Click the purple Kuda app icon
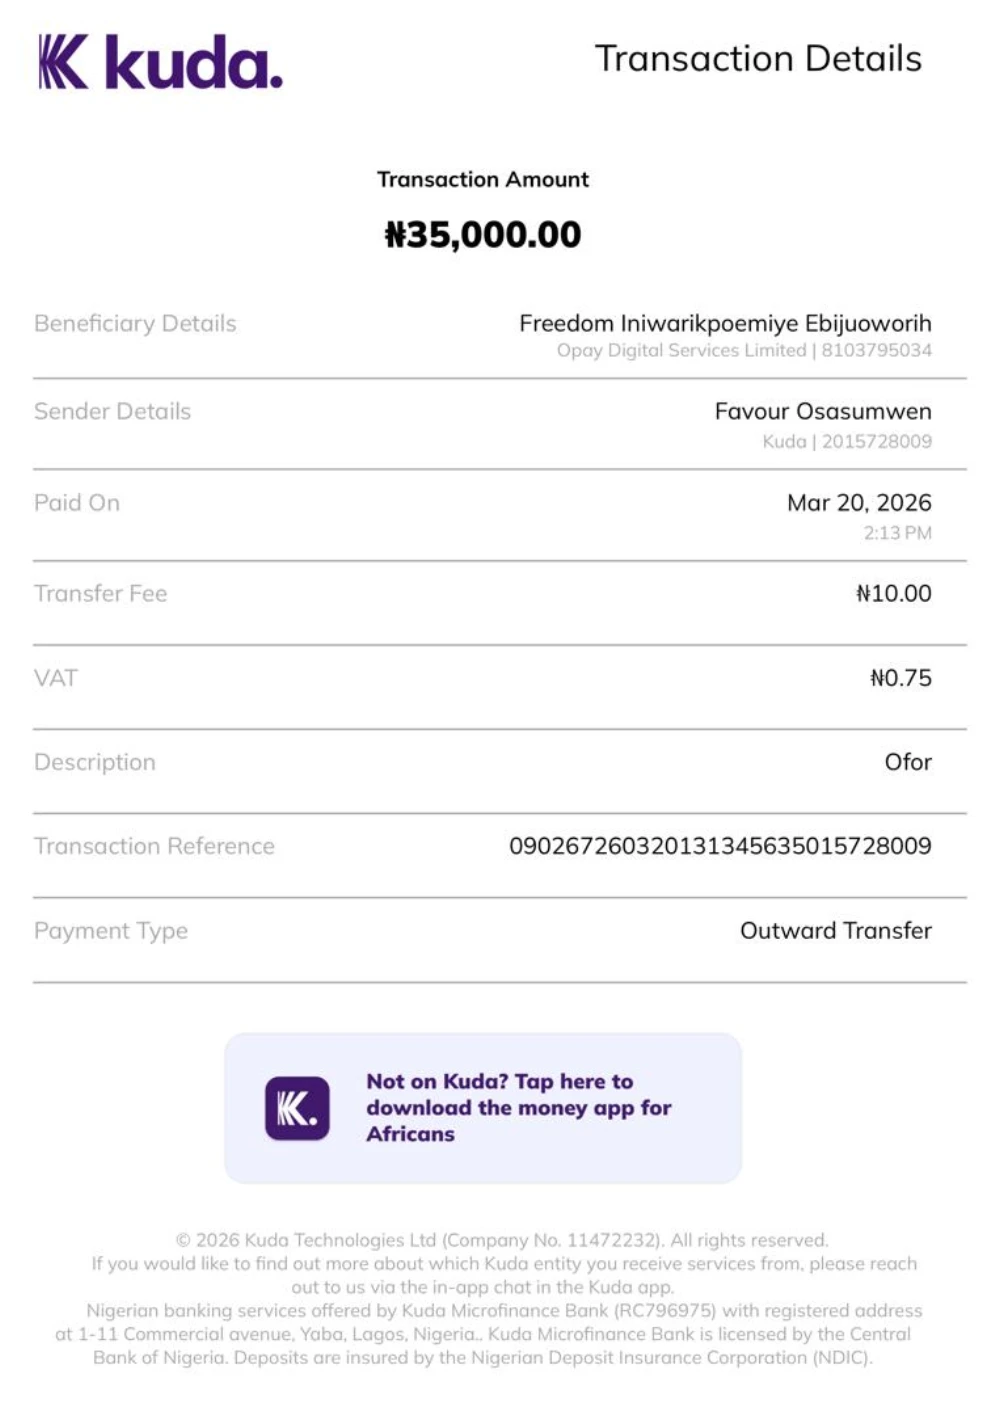 point(297,1108)
